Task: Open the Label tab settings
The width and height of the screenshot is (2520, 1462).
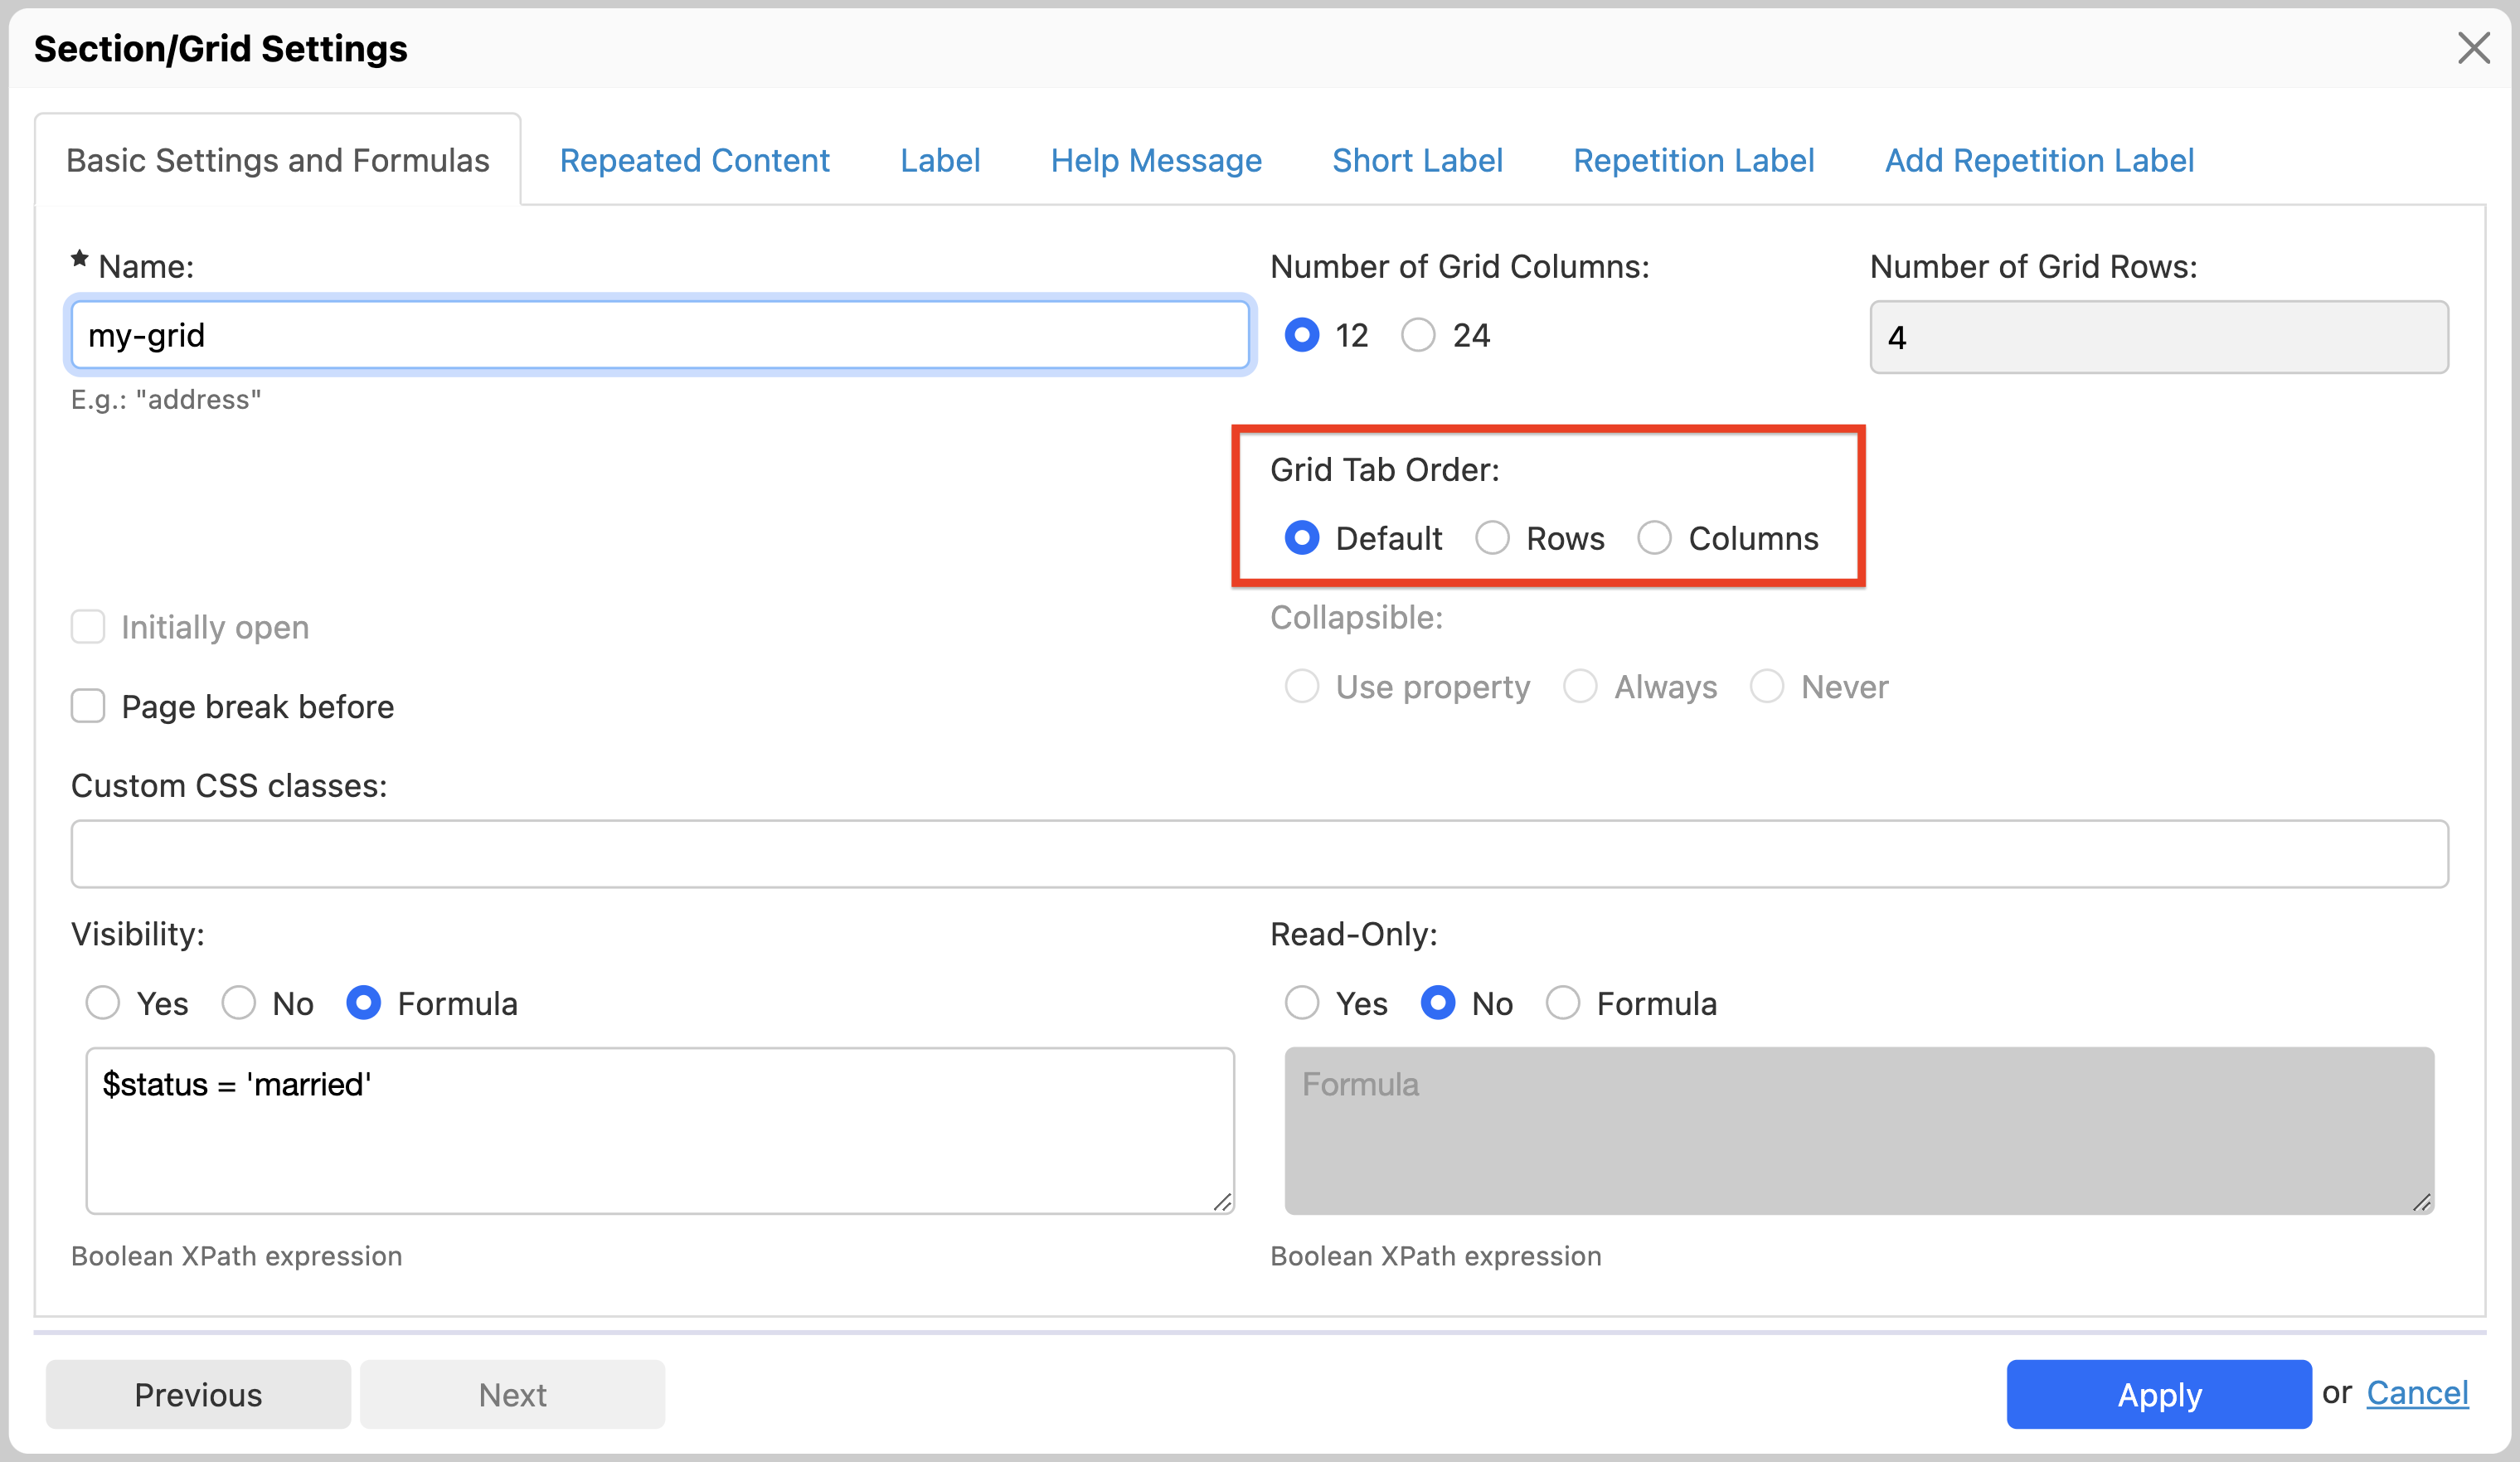Action: point(938,160)
